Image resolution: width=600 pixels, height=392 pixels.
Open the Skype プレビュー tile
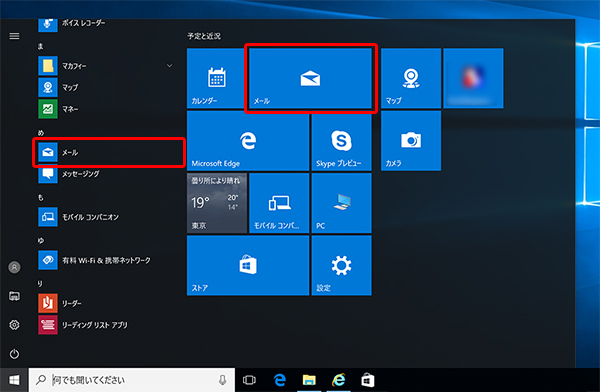click(x=341, y=140)
